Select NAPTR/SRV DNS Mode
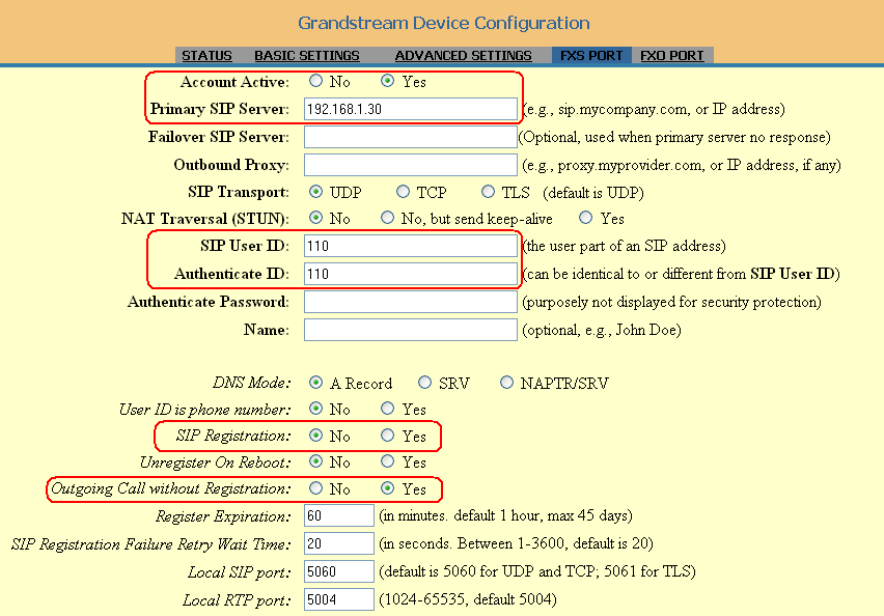This screenshot has width=884, height=616. coord(507,383)
